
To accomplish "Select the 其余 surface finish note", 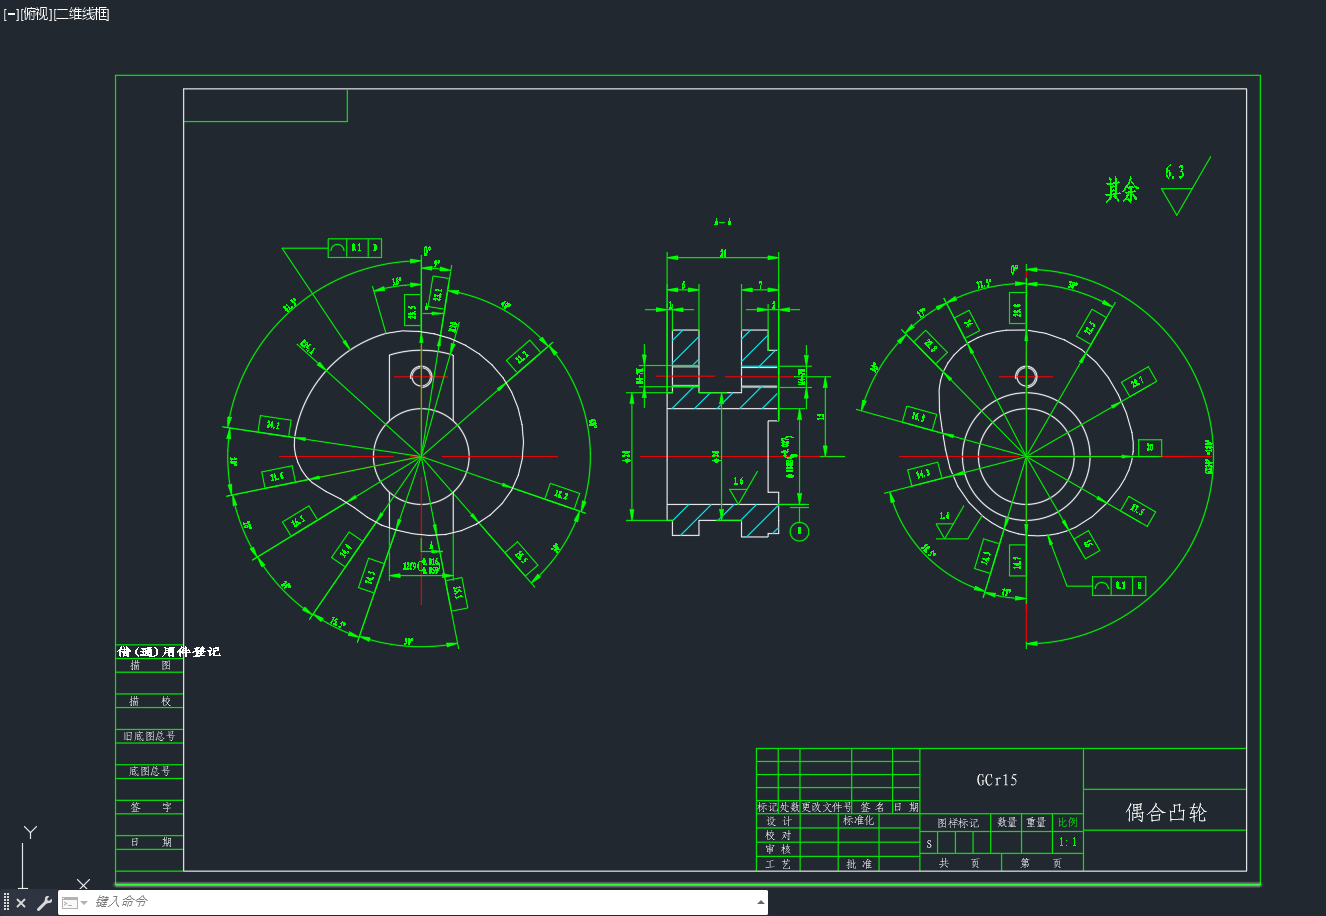I will click(1121, 190).
